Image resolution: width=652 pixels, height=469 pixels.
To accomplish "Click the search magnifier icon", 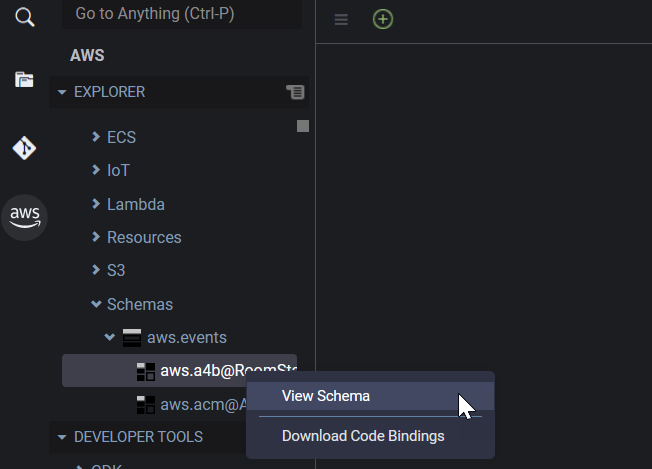I will point(24,17).
